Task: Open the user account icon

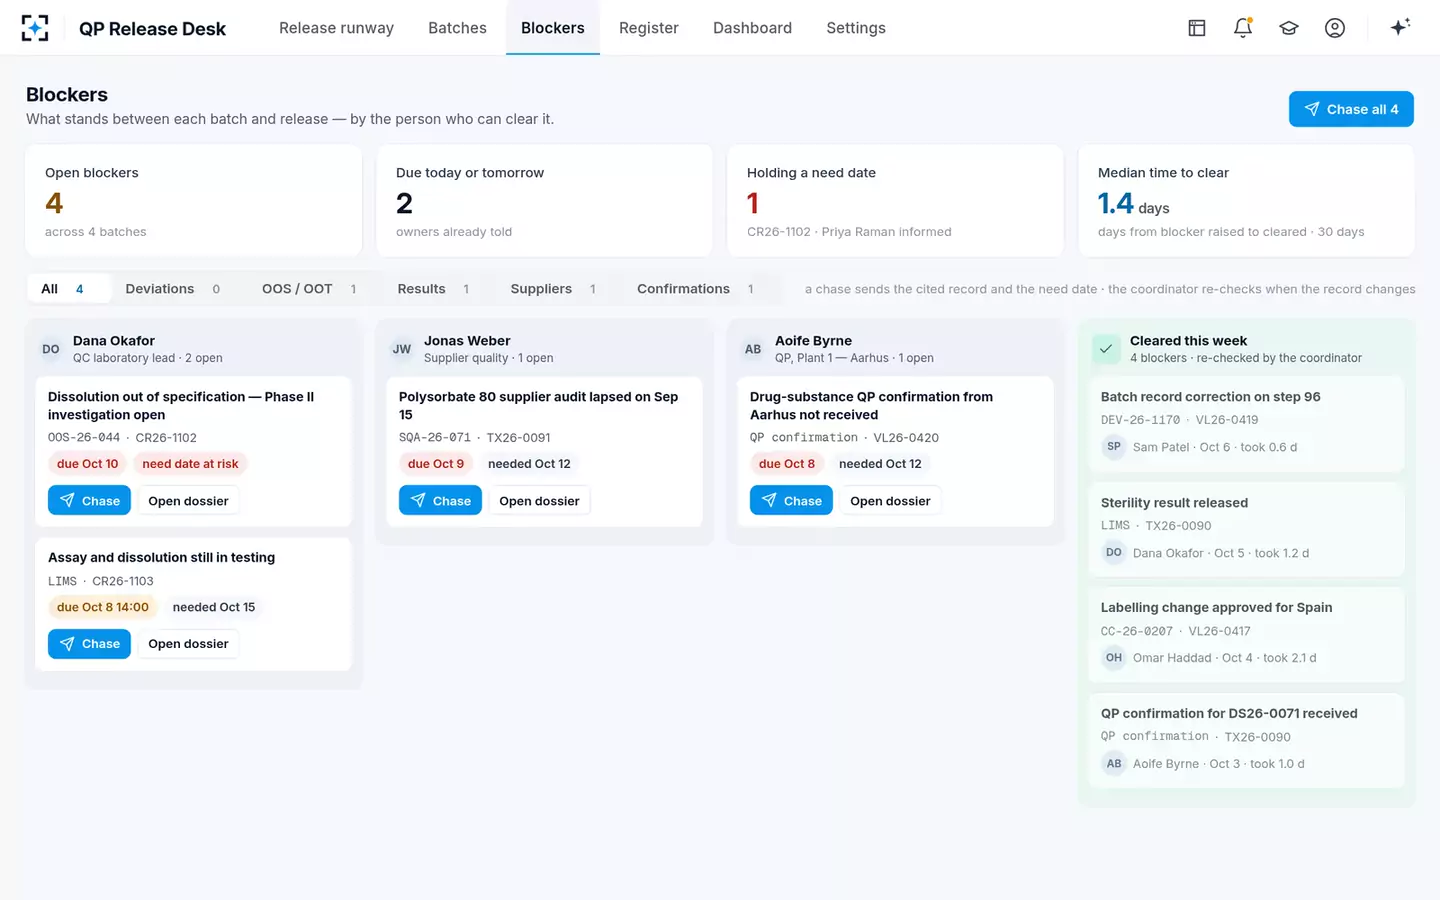Action: click(1335, 28)
